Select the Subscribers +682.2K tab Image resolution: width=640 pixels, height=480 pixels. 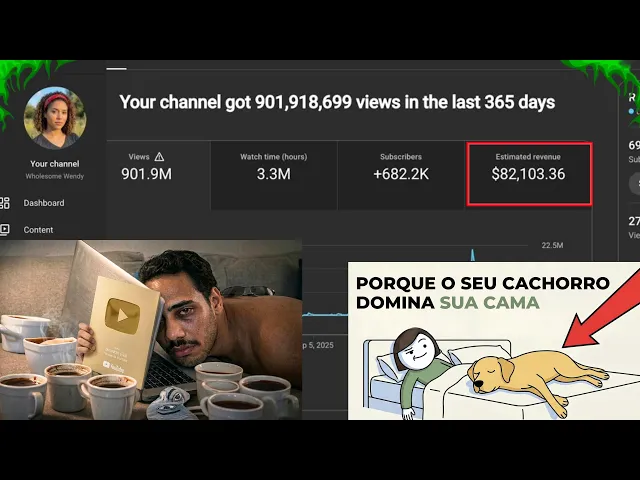[x=401, y=175]
